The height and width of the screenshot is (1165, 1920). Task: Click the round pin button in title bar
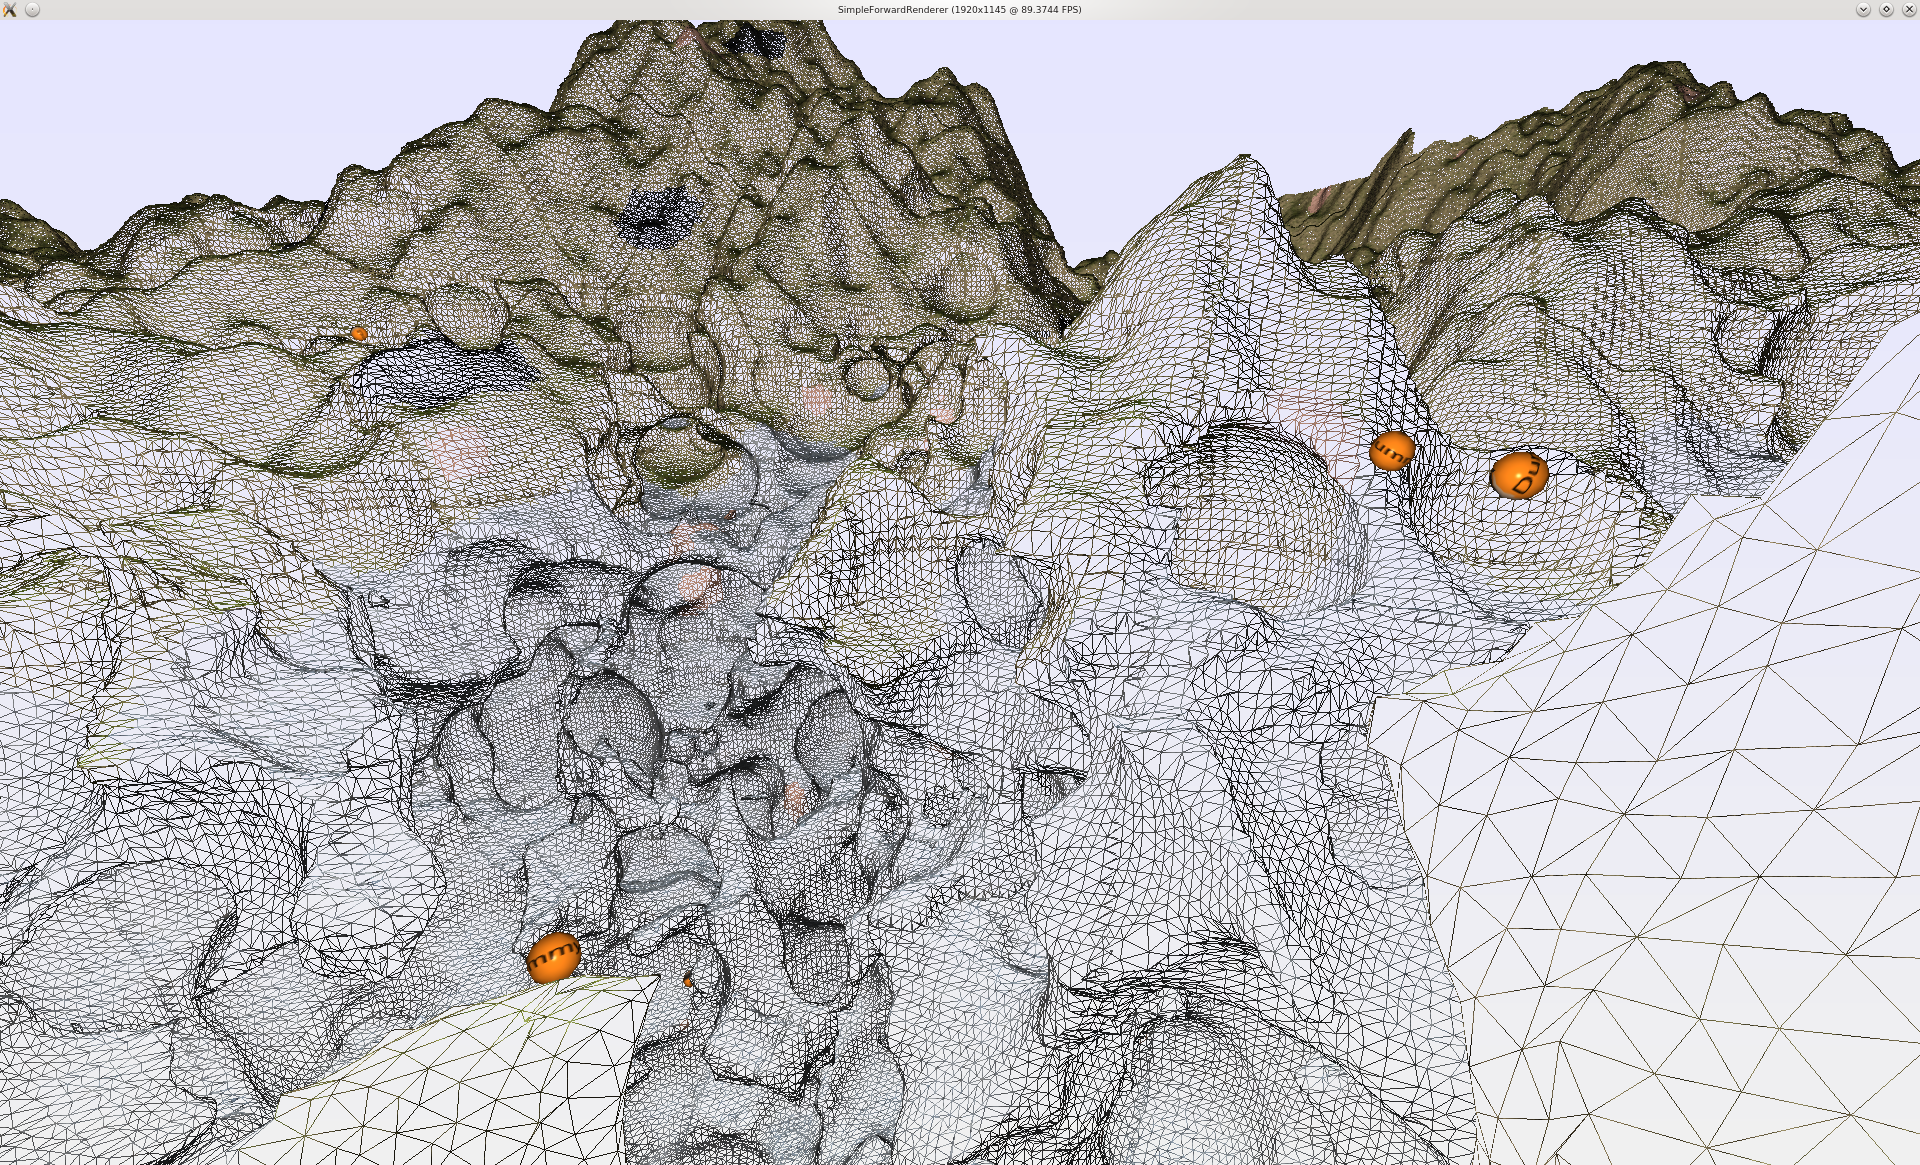click(x=32, y=9)
